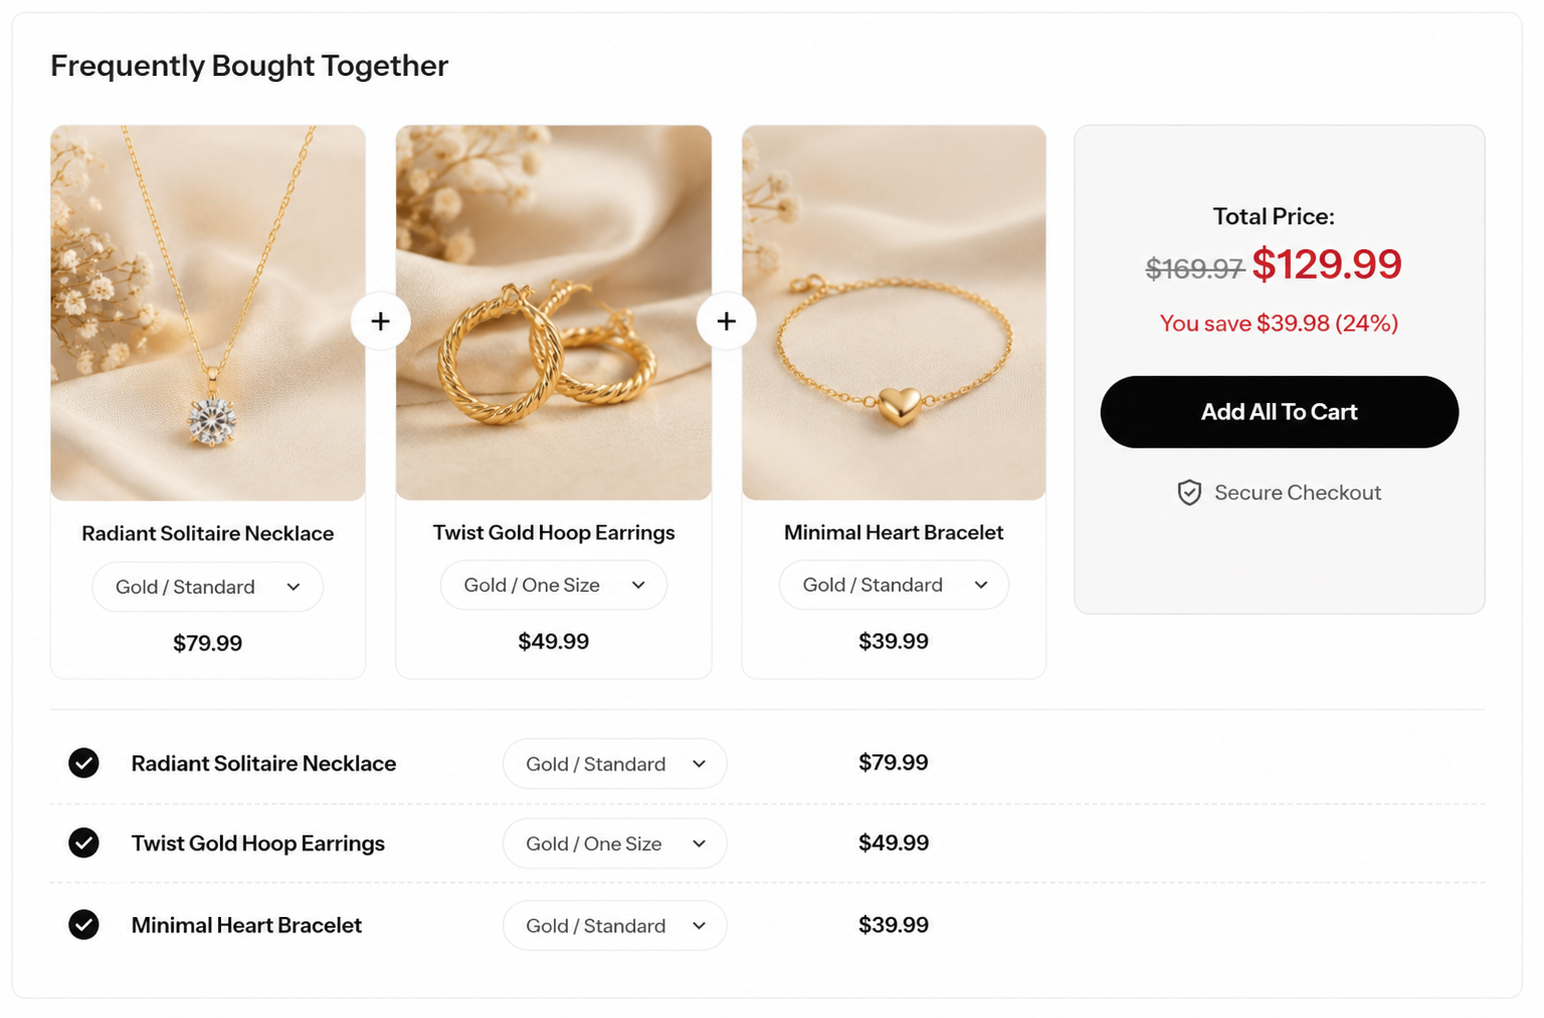This screenshot has width=1544, height=1018.
Task: Open Radiant Solitaire Necklace product title under image
Action: click(208, 533)
